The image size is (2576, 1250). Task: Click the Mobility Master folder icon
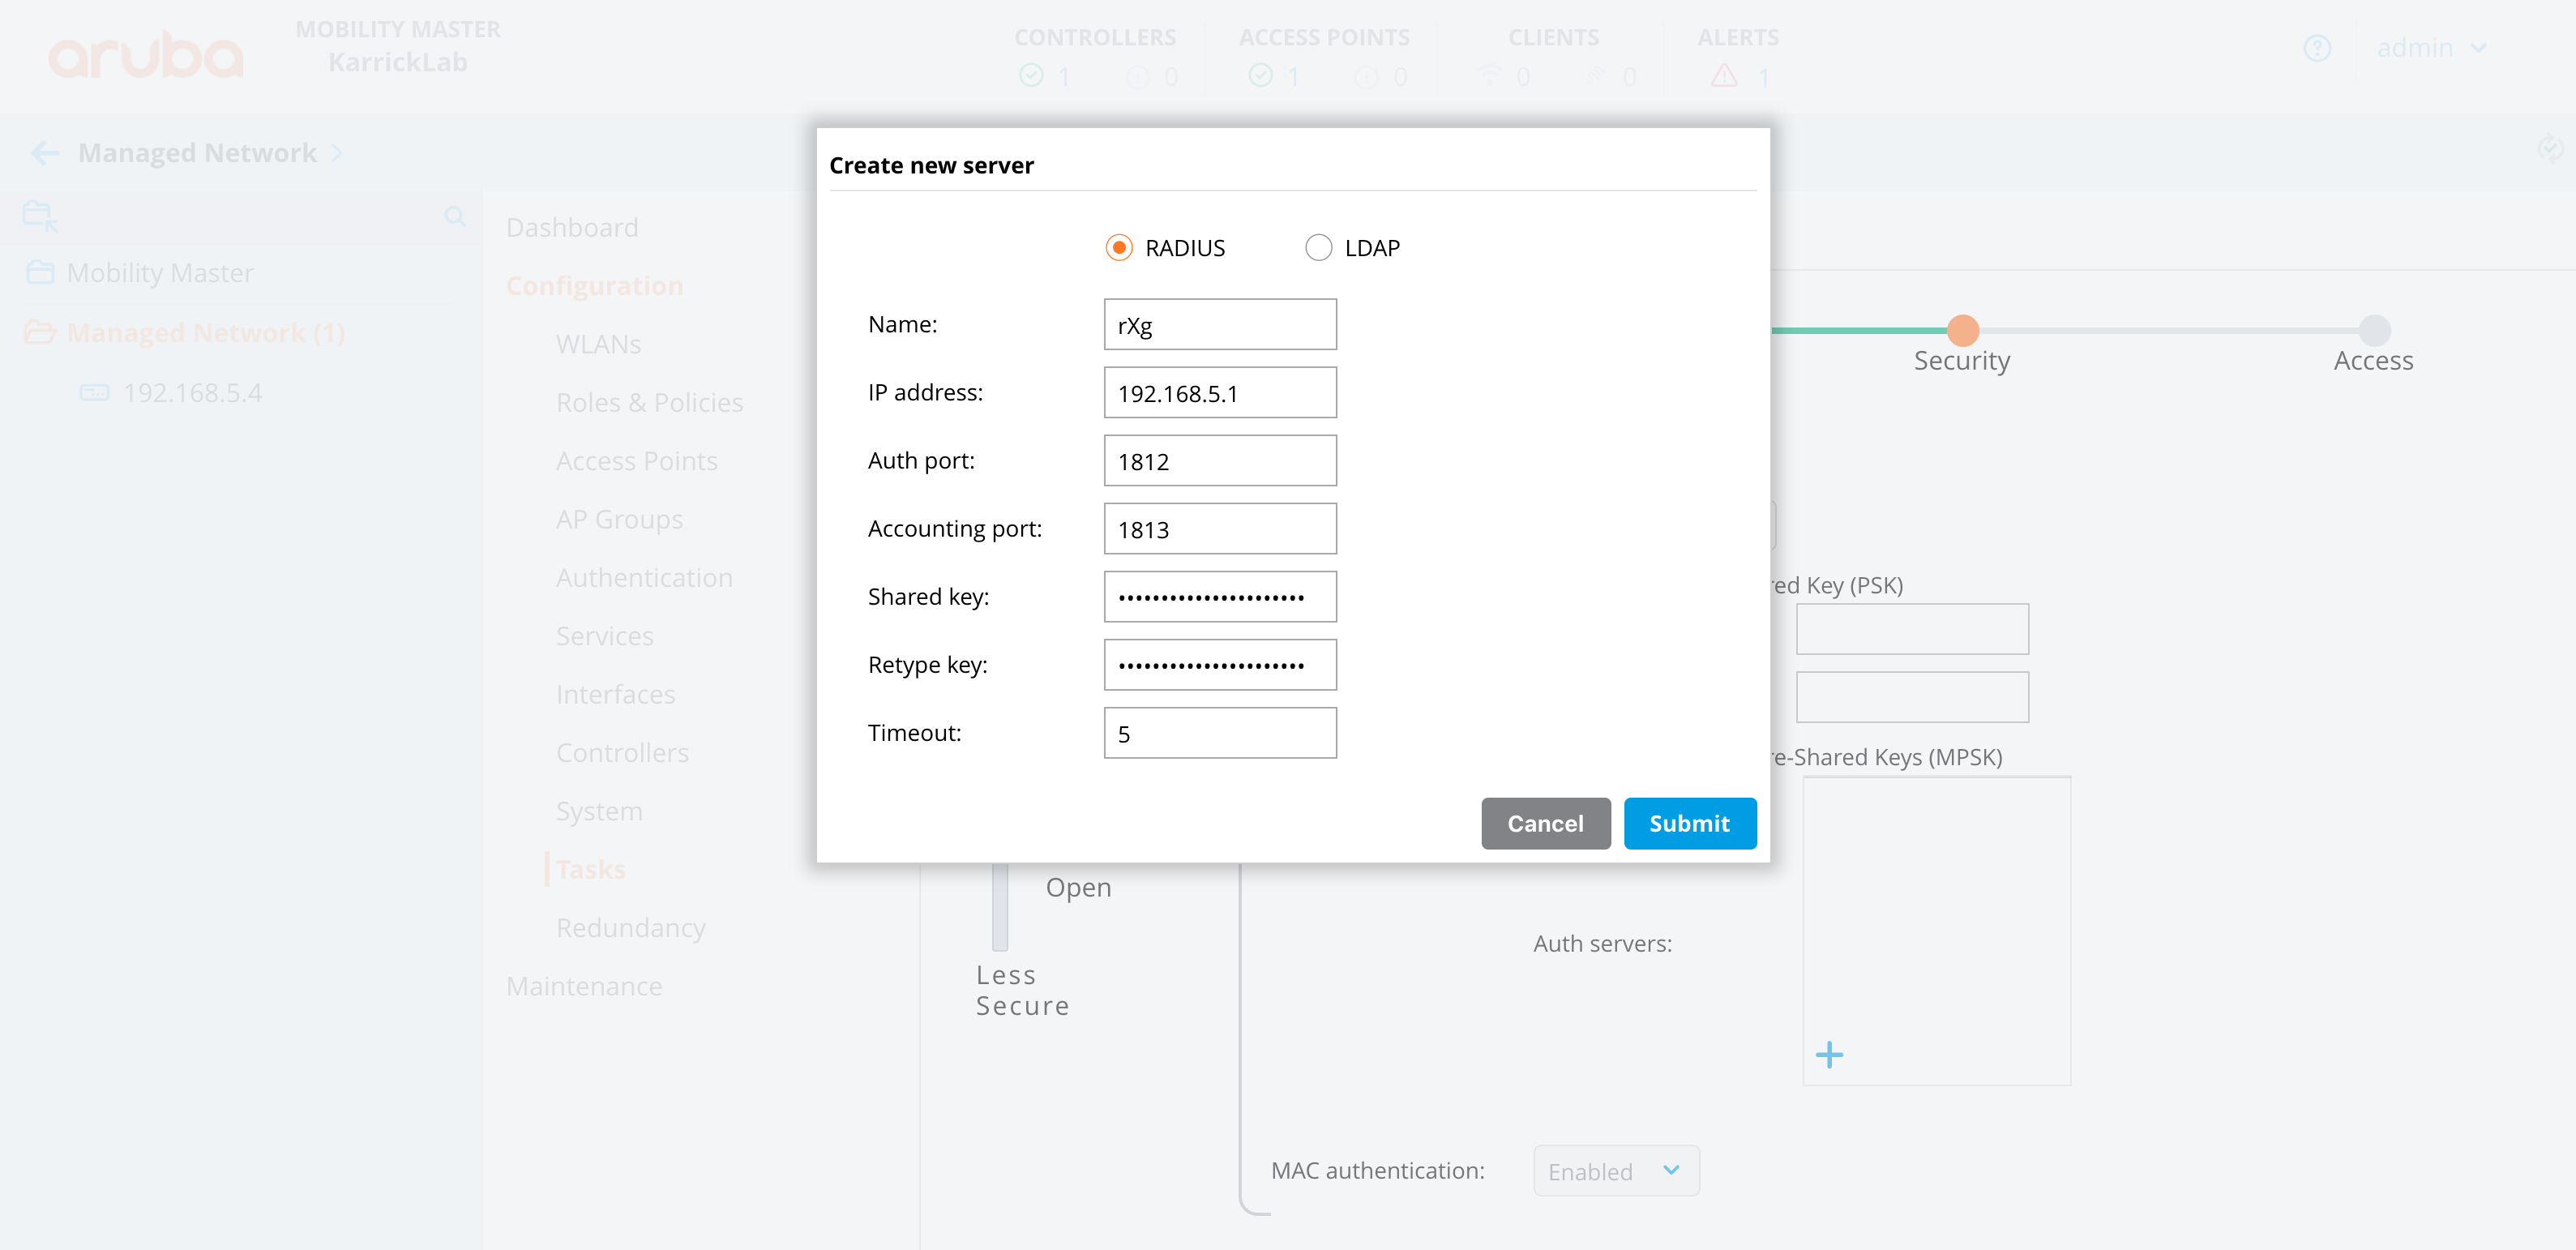[40, 272]
